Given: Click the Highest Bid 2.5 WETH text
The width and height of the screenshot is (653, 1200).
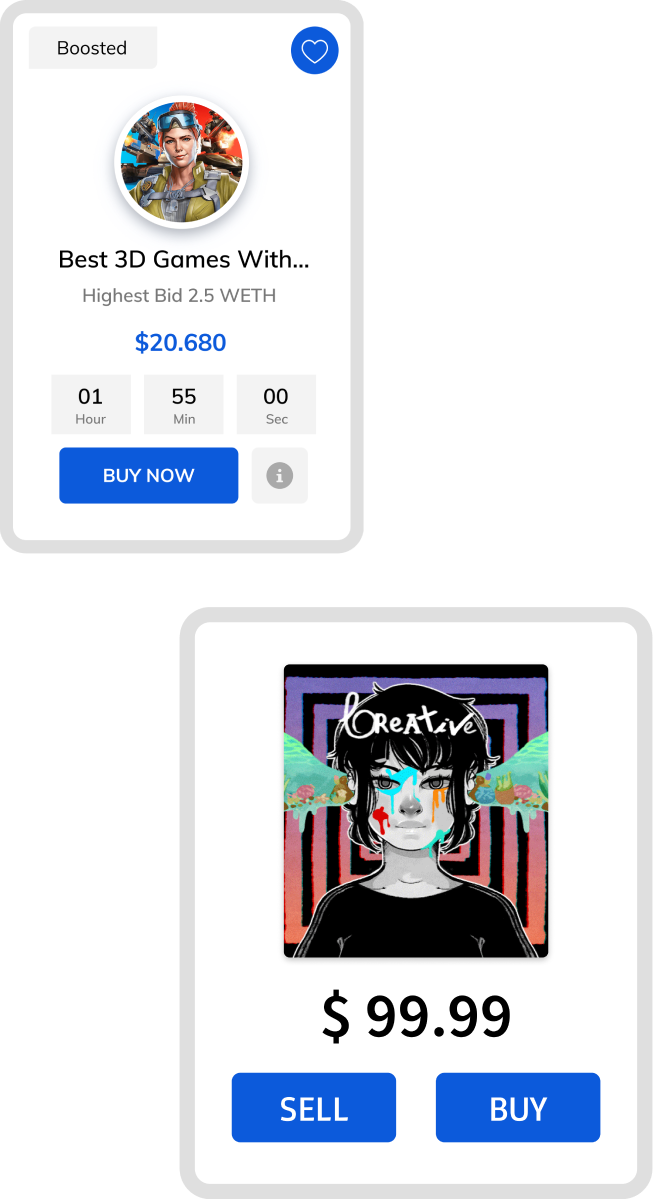Looking at the screenshot, I should (x=179, y=296).
